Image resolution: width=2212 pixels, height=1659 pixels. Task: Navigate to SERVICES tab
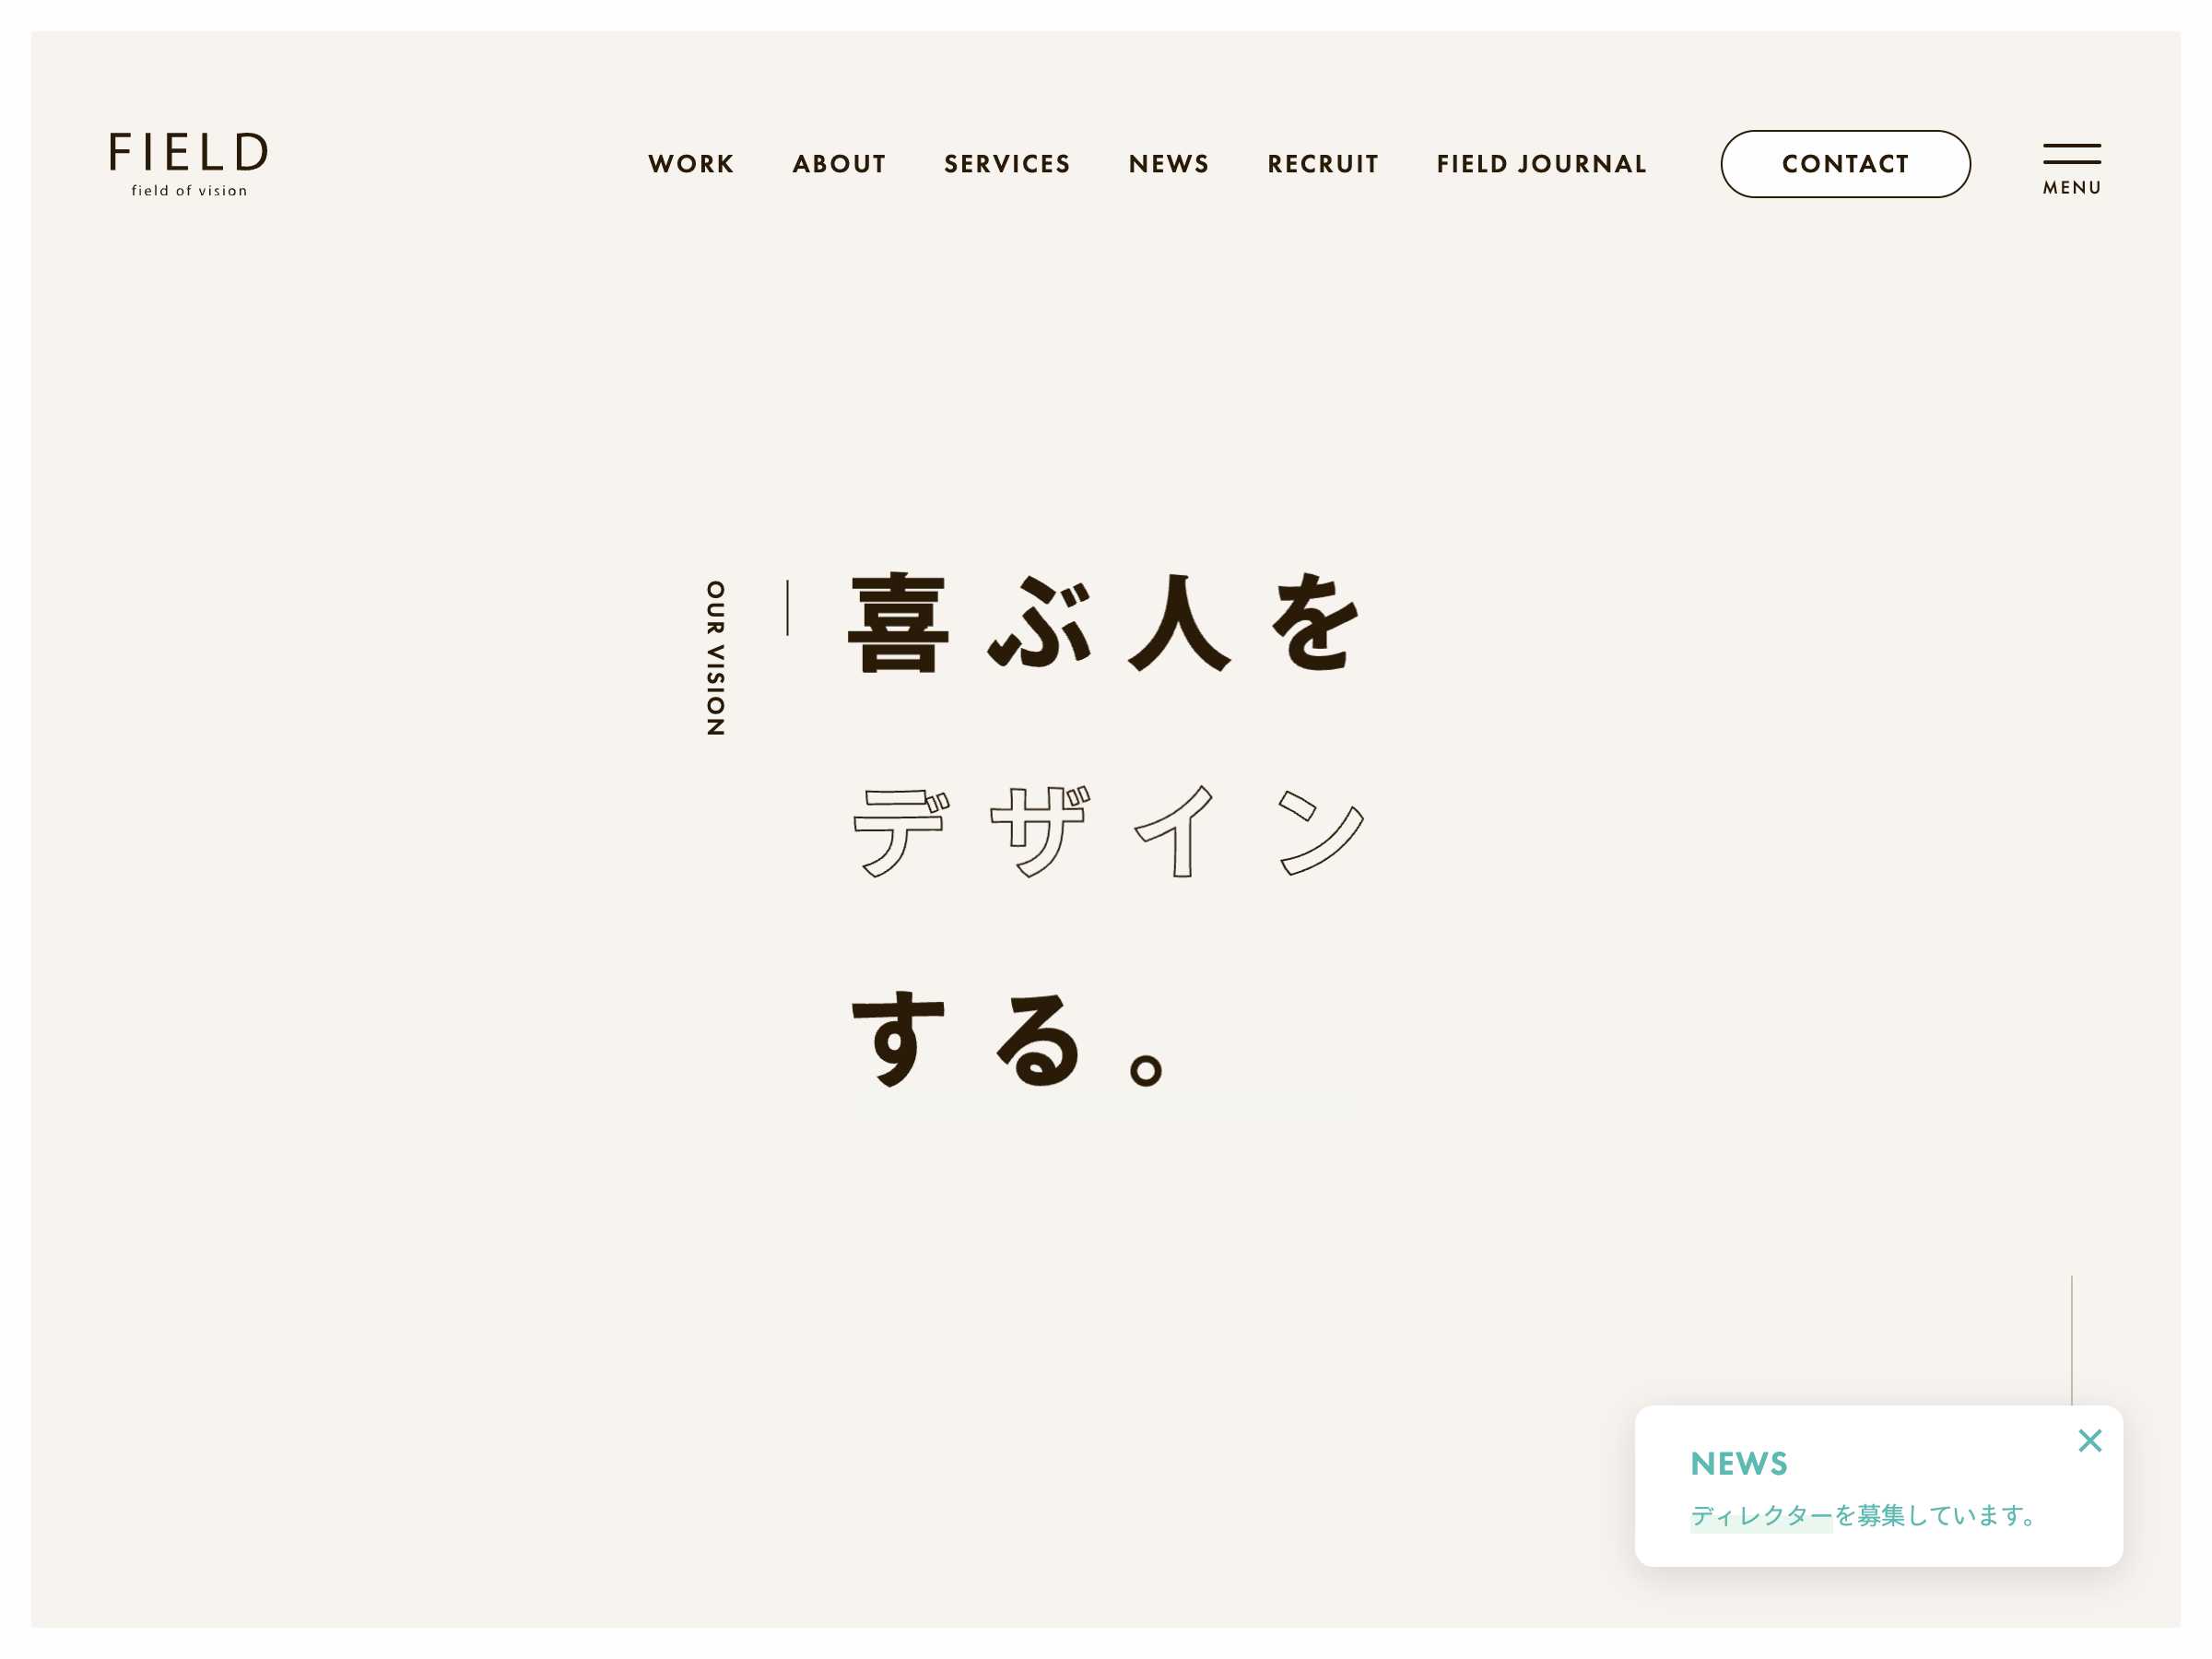[x=1008, y=164]
